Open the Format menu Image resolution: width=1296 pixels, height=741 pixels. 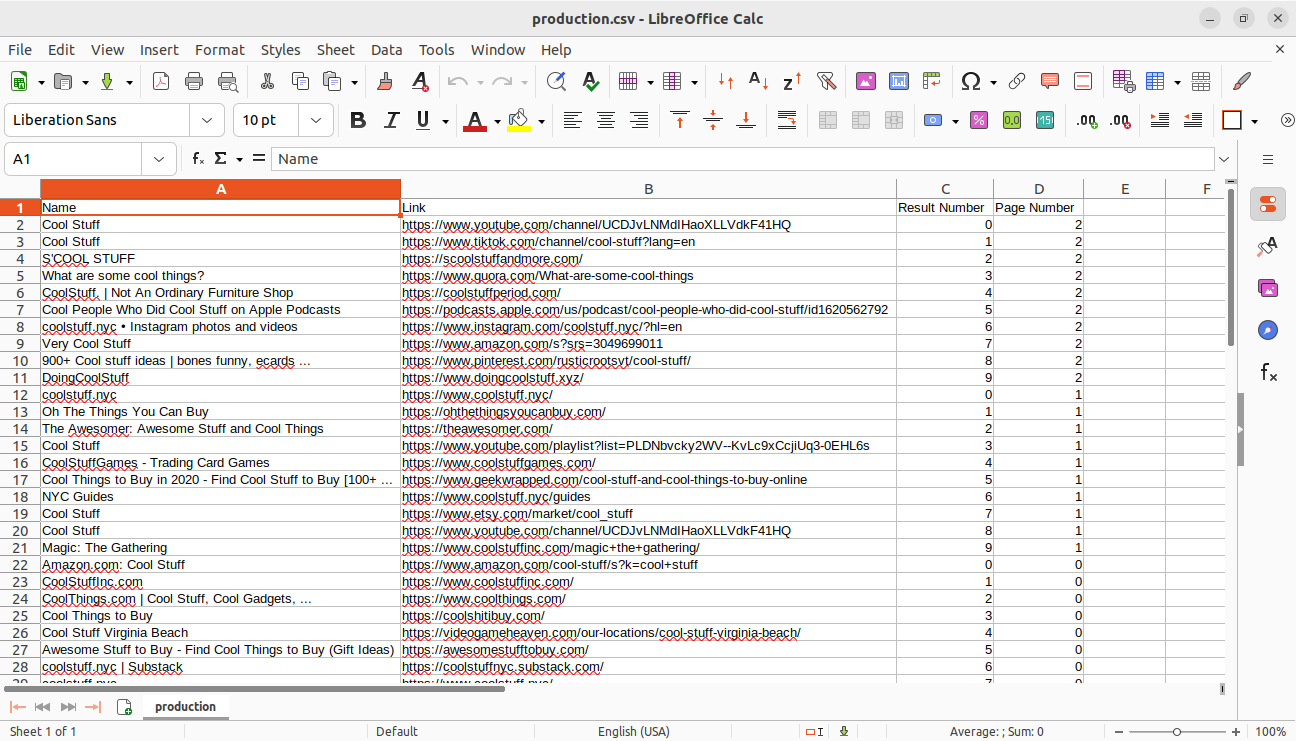(x=220, y=49)
